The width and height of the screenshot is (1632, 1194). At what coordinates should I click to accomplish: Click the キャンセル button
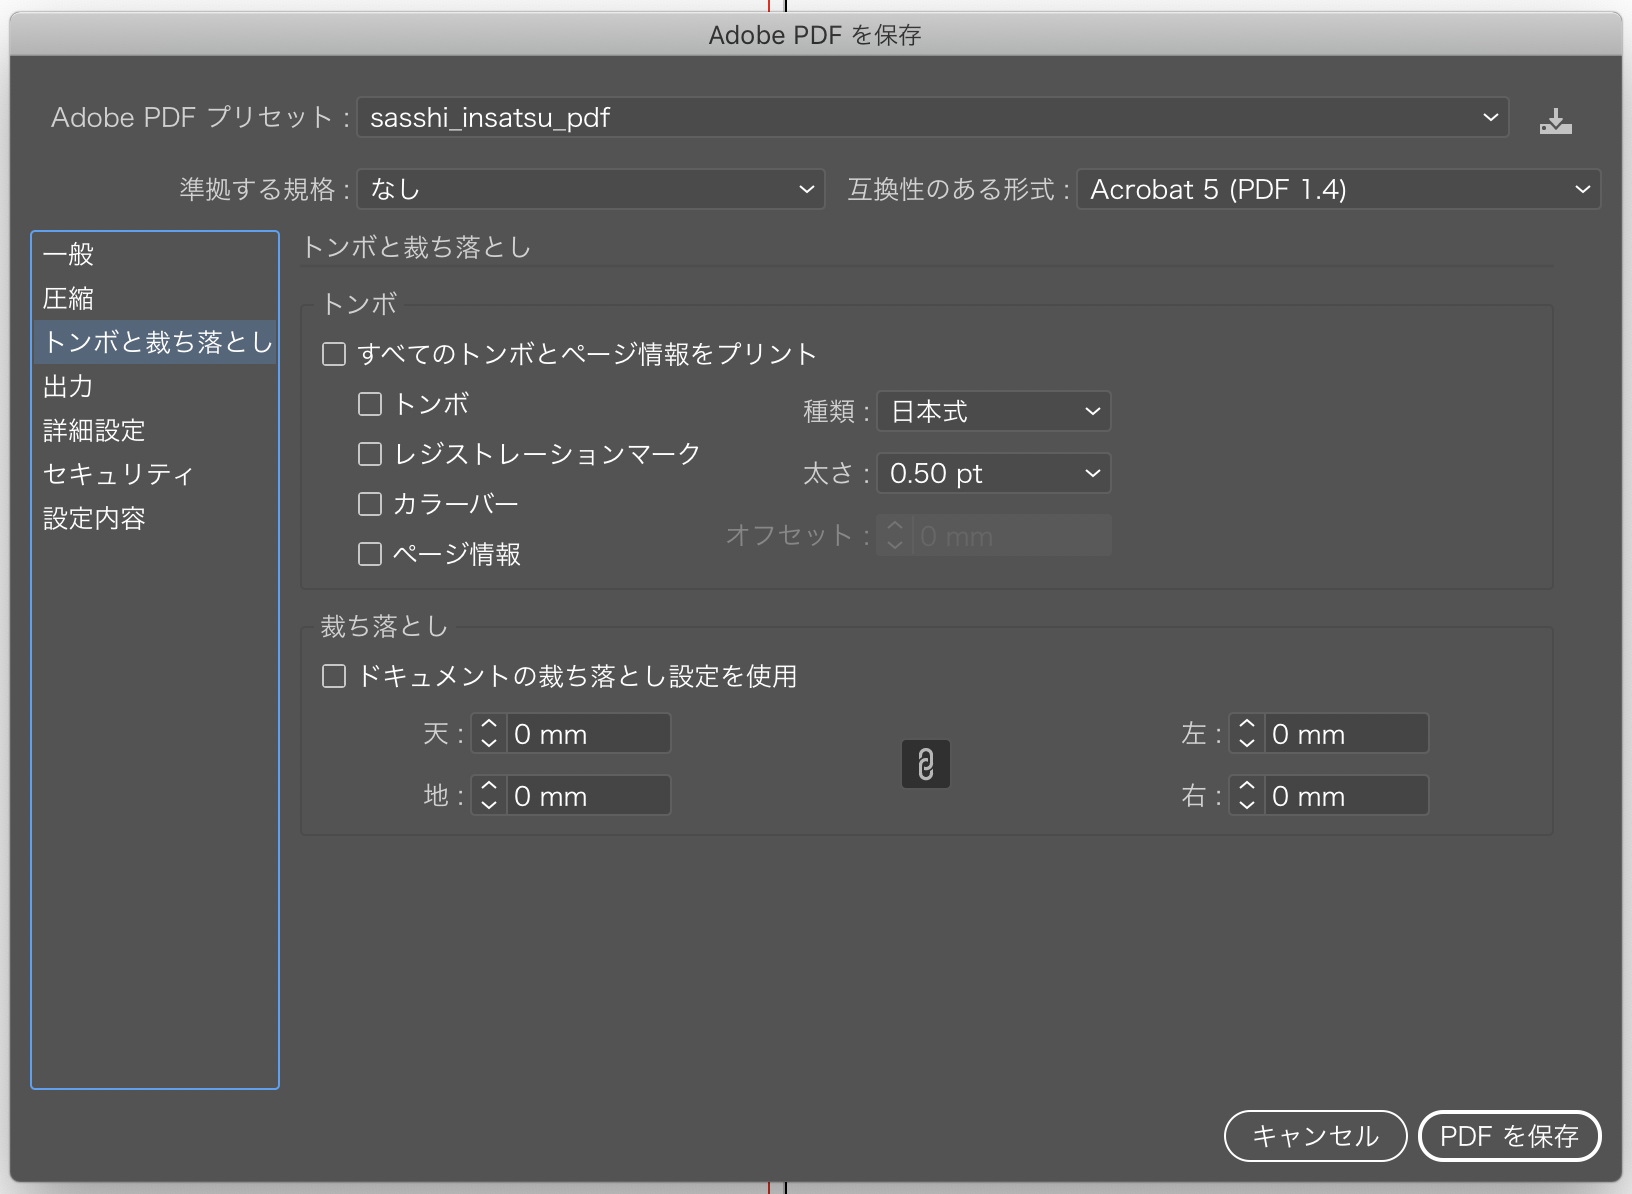pyautogui.click(x=1315, y=1136)
